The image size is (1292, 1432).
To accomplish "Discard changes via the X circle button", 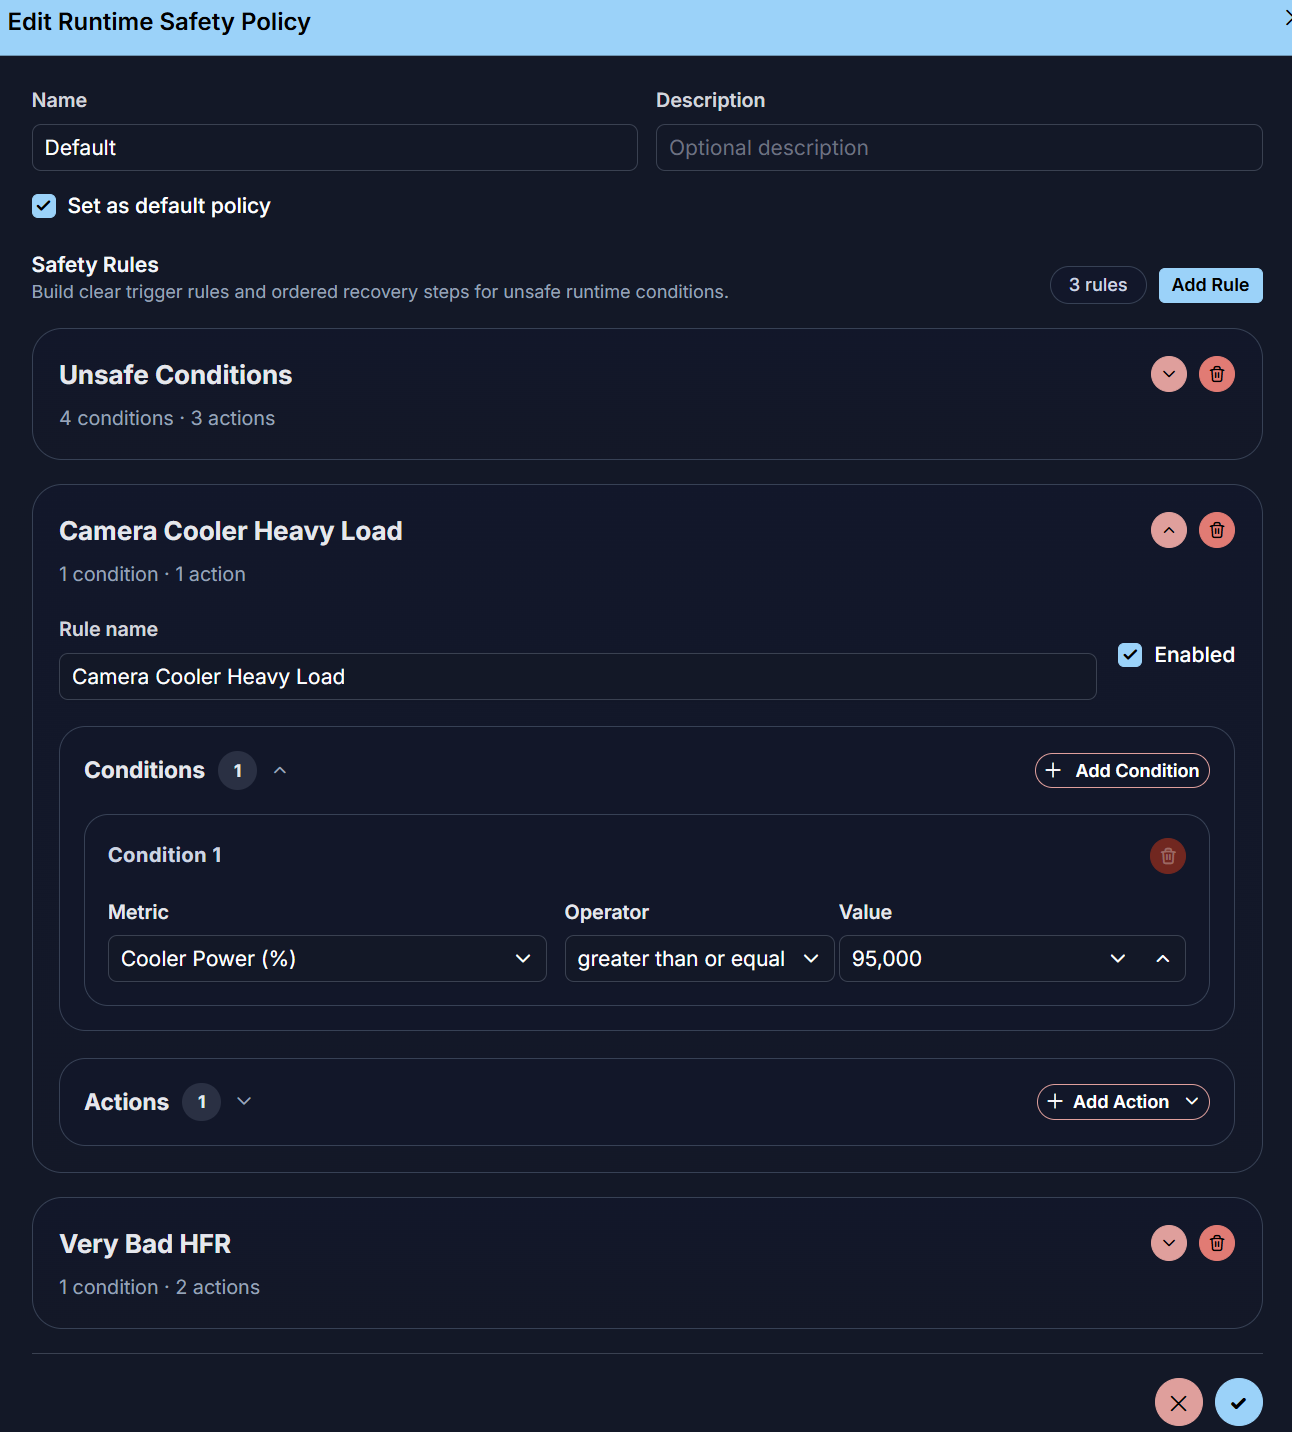I will (x=1178, y=1402).
